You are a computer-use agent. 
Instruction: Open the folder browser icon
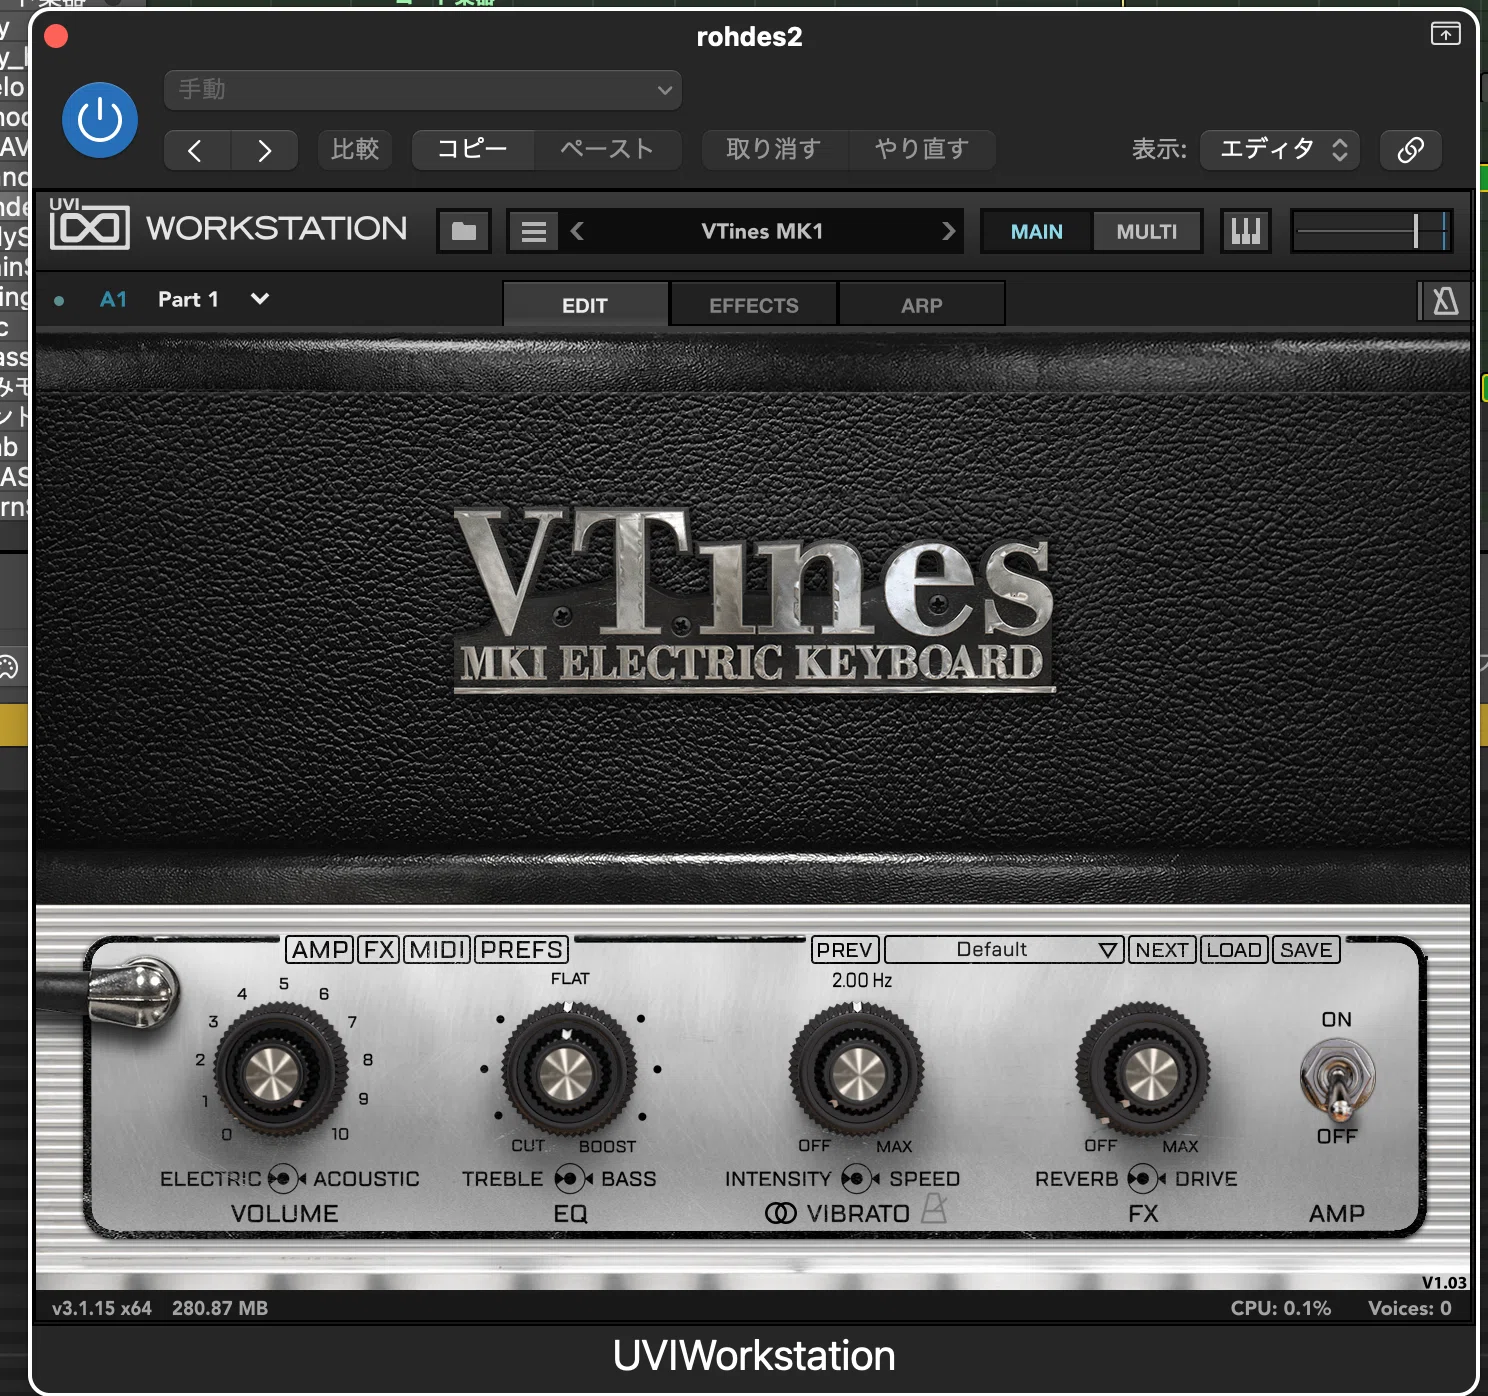[464, 231]
